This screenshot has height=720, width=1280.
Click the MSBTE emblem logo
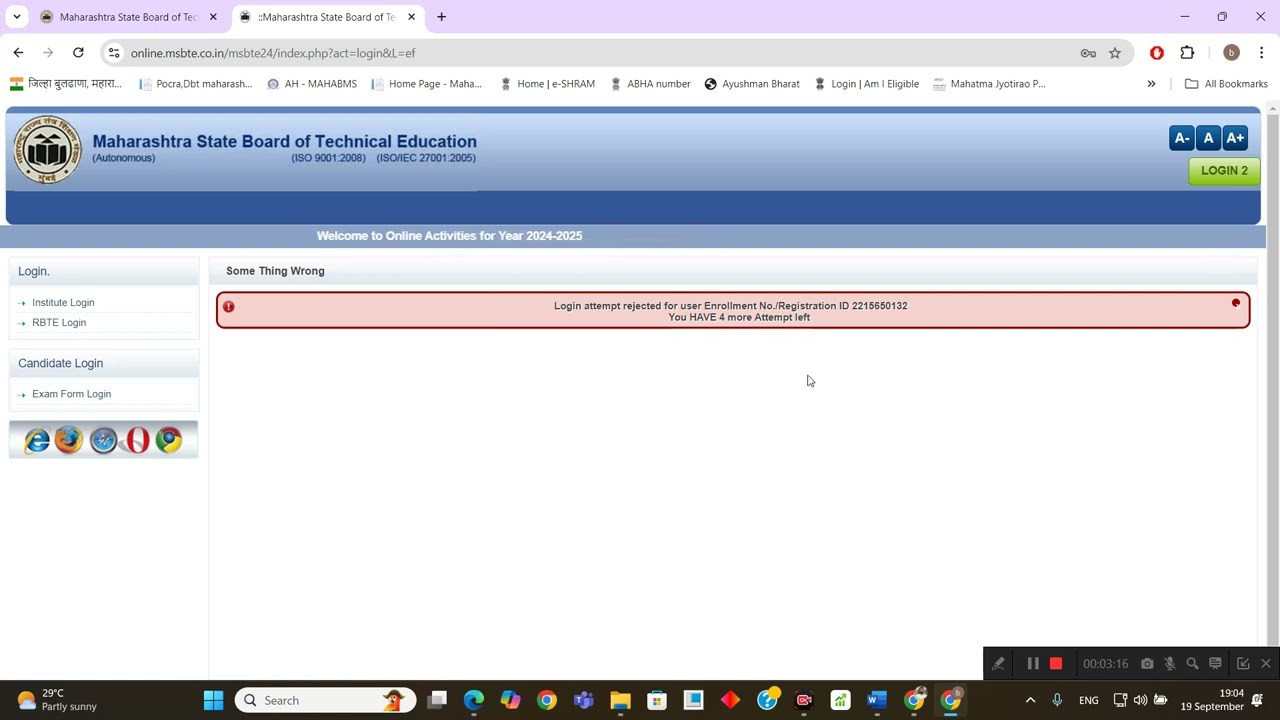pyautogui.click(x=47, y=150)
